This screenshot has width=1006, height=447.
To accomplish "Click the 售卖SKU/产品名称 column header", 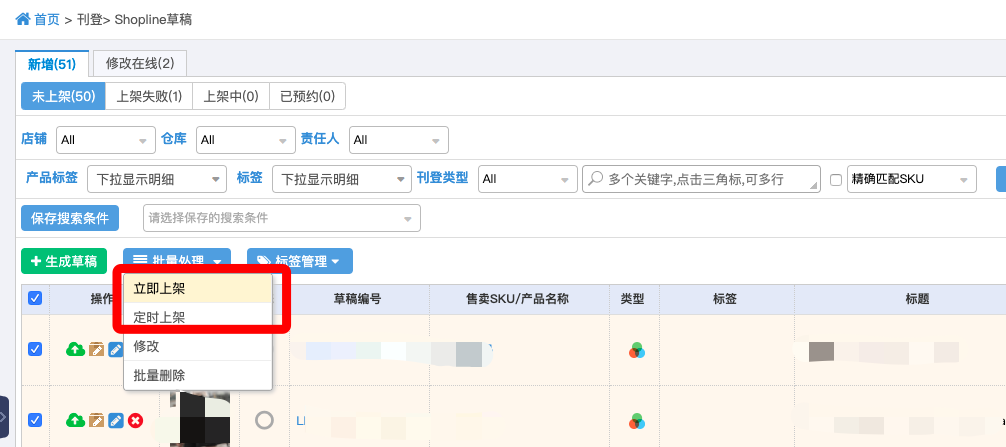I will click(518, 299).
